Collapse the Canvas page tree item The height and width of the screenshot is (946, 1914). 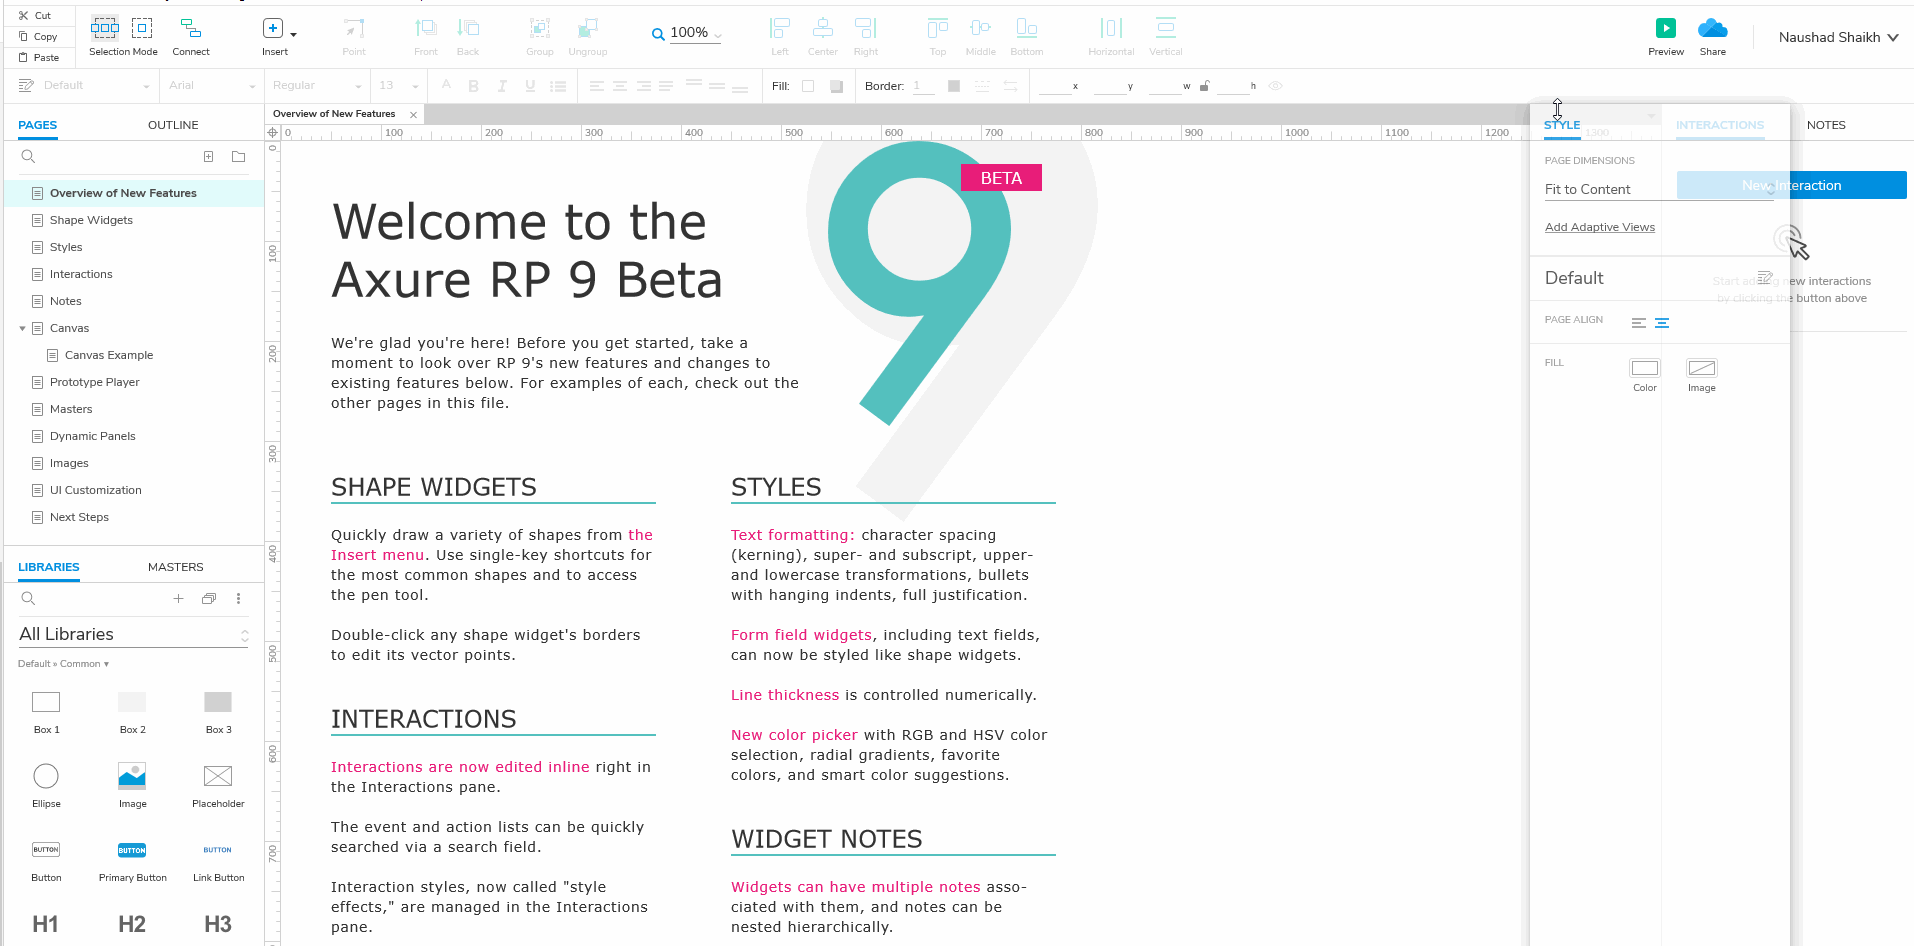click(x=22, y=328)
